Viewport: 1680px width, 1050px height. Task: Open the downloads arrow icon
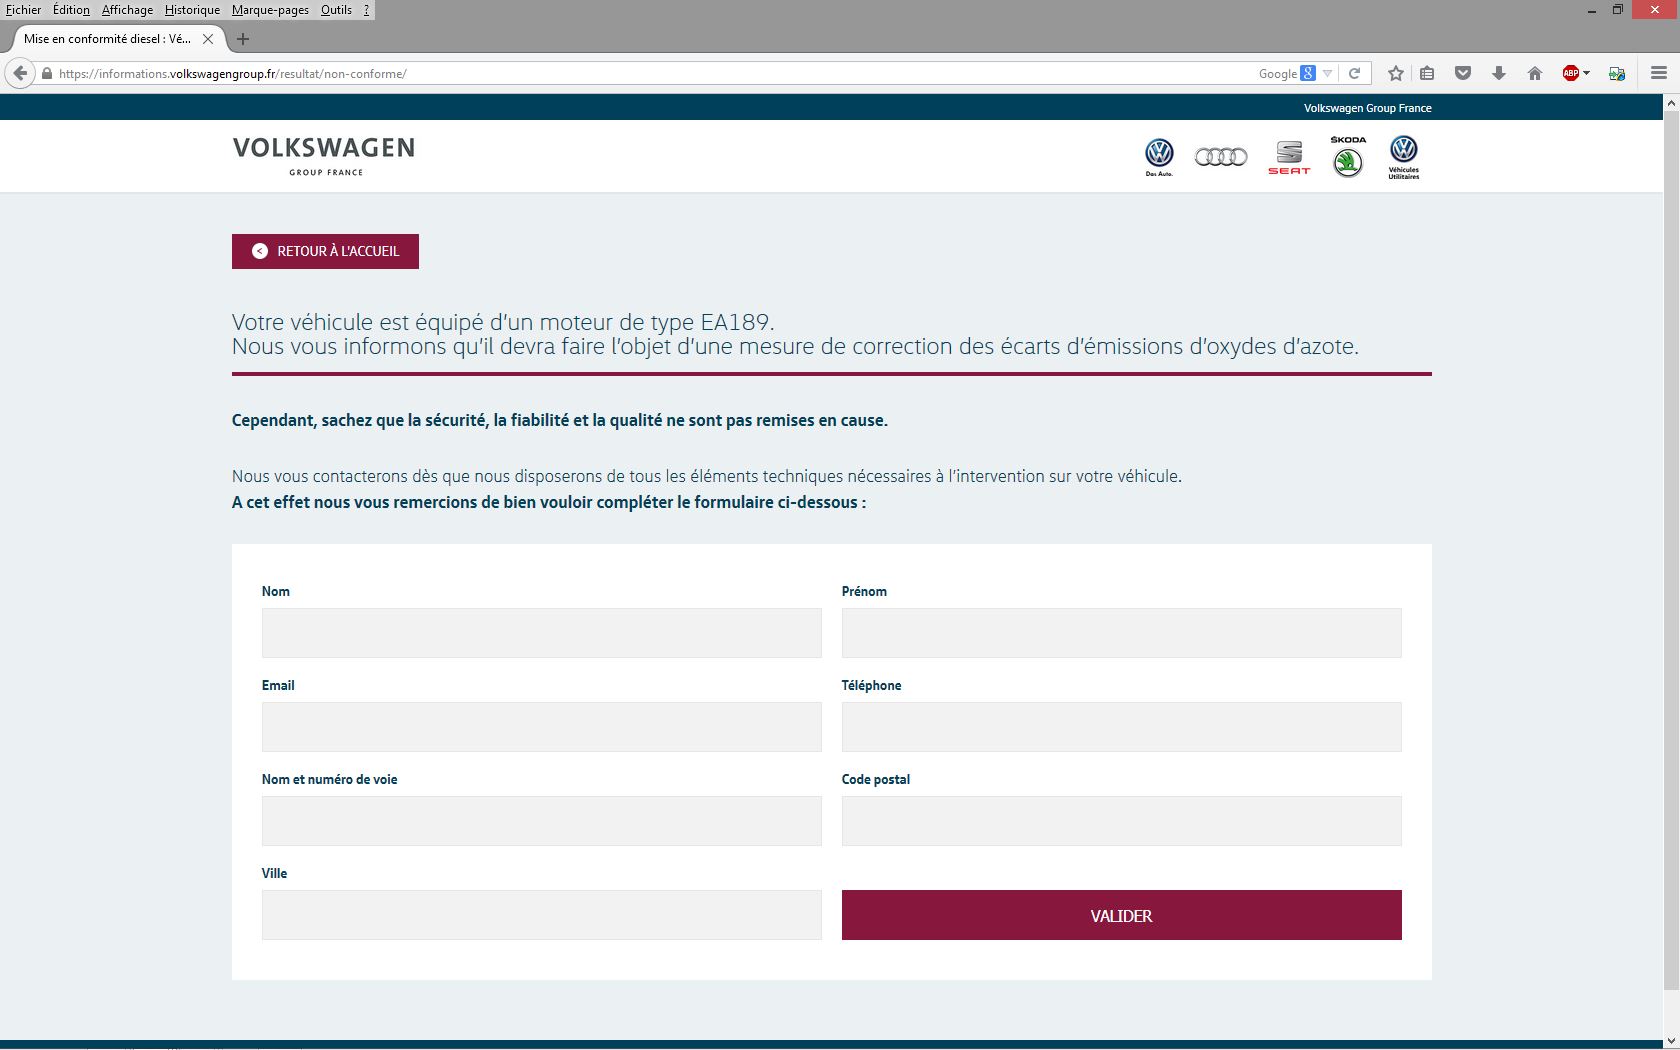(x=1499, y=73)
